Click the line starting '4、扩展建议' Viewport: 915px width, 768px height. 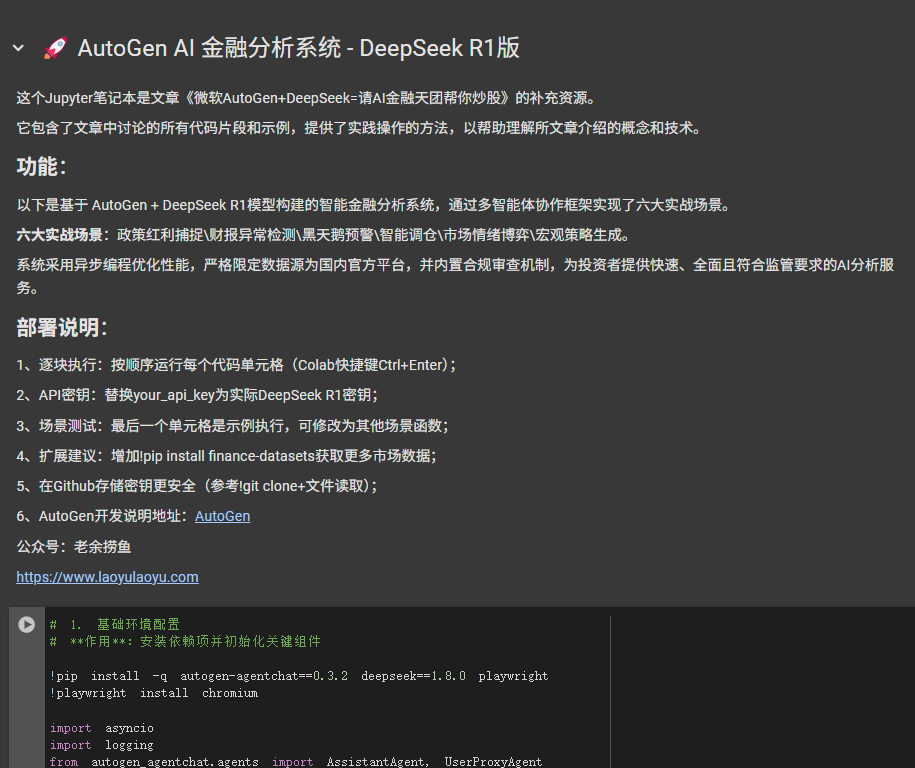[x=226, y=456]
